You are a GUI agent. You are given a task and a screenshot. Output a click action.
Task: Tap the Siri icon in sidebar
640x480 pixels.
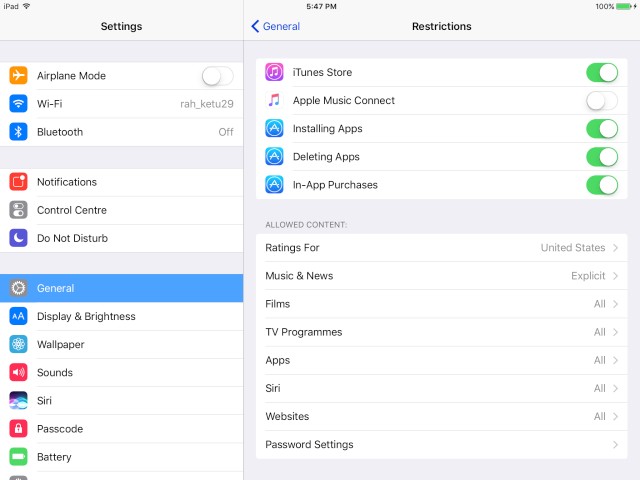pos(18,400)
